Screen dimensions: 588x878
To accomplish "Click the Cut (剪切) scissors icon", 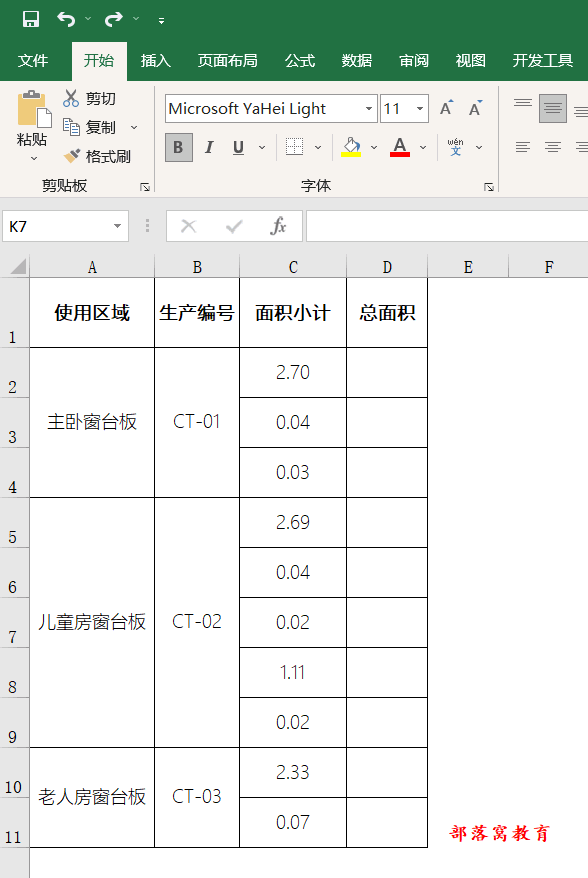I will [71, 99].
